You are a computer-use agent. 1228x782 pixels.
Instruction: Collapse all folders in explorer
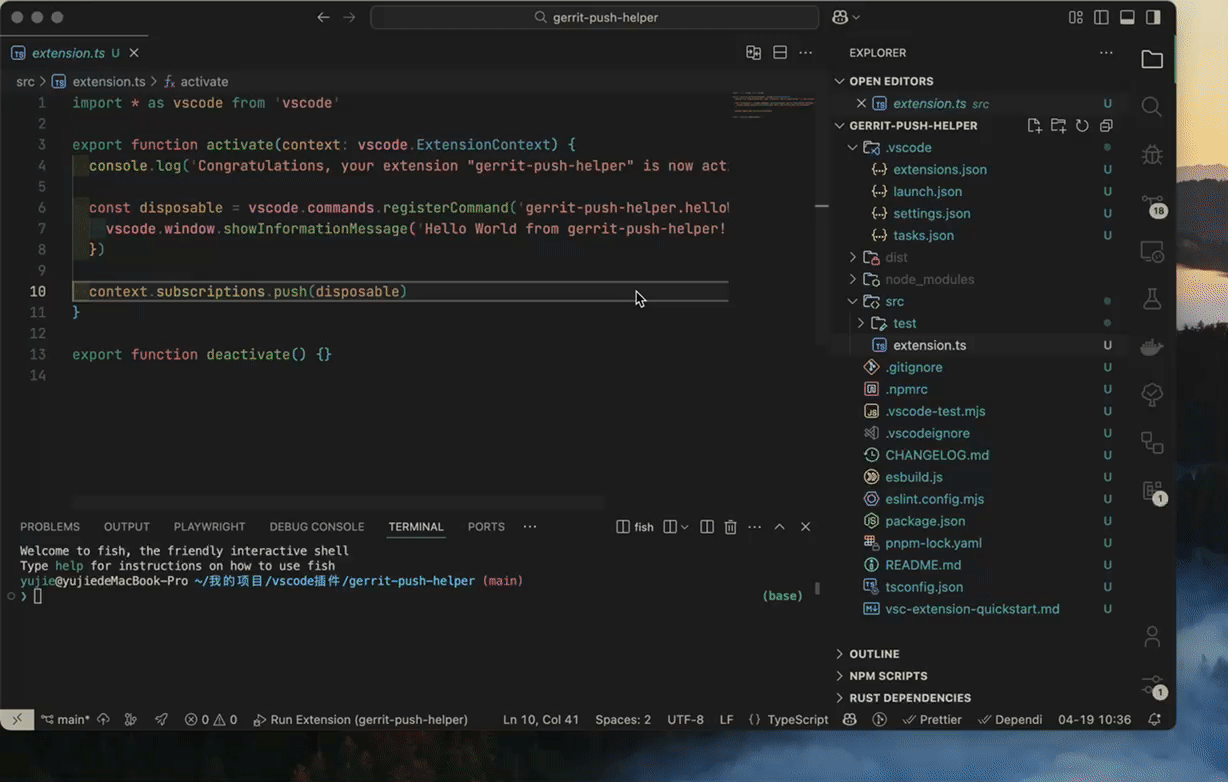click(x=1106, y=126)
